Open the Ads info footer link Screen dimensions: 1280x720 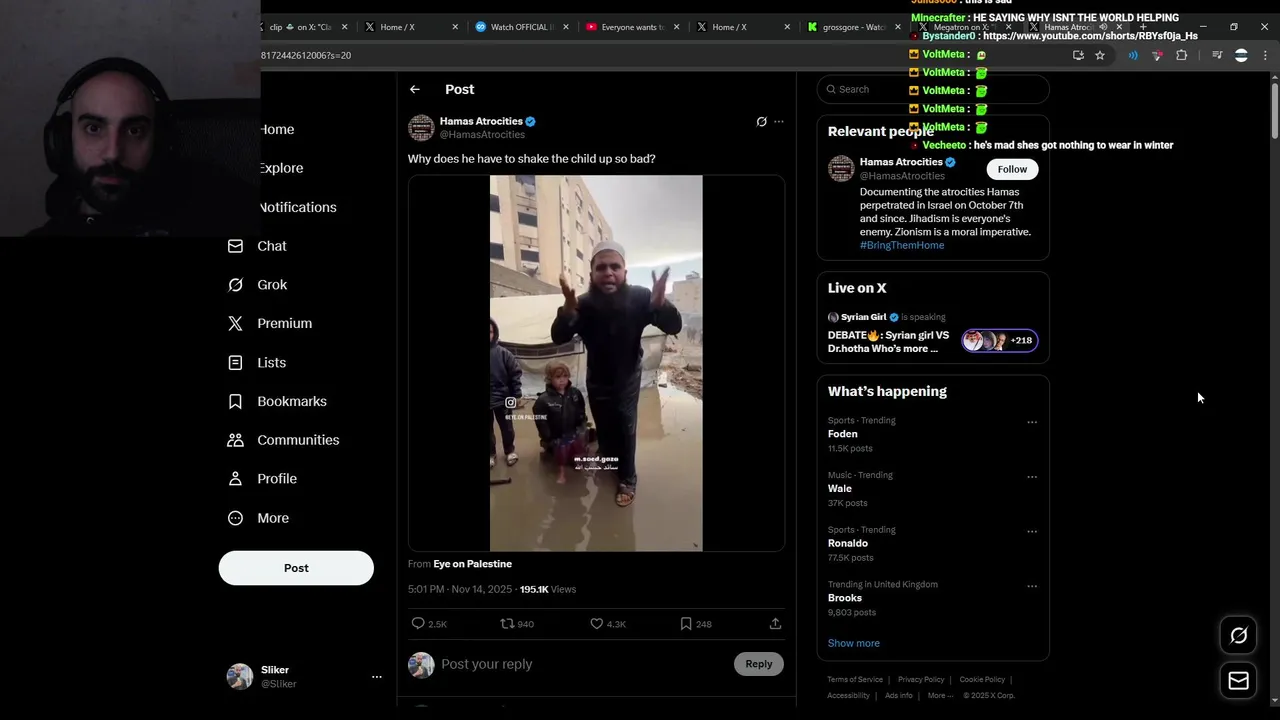point(899,696)
